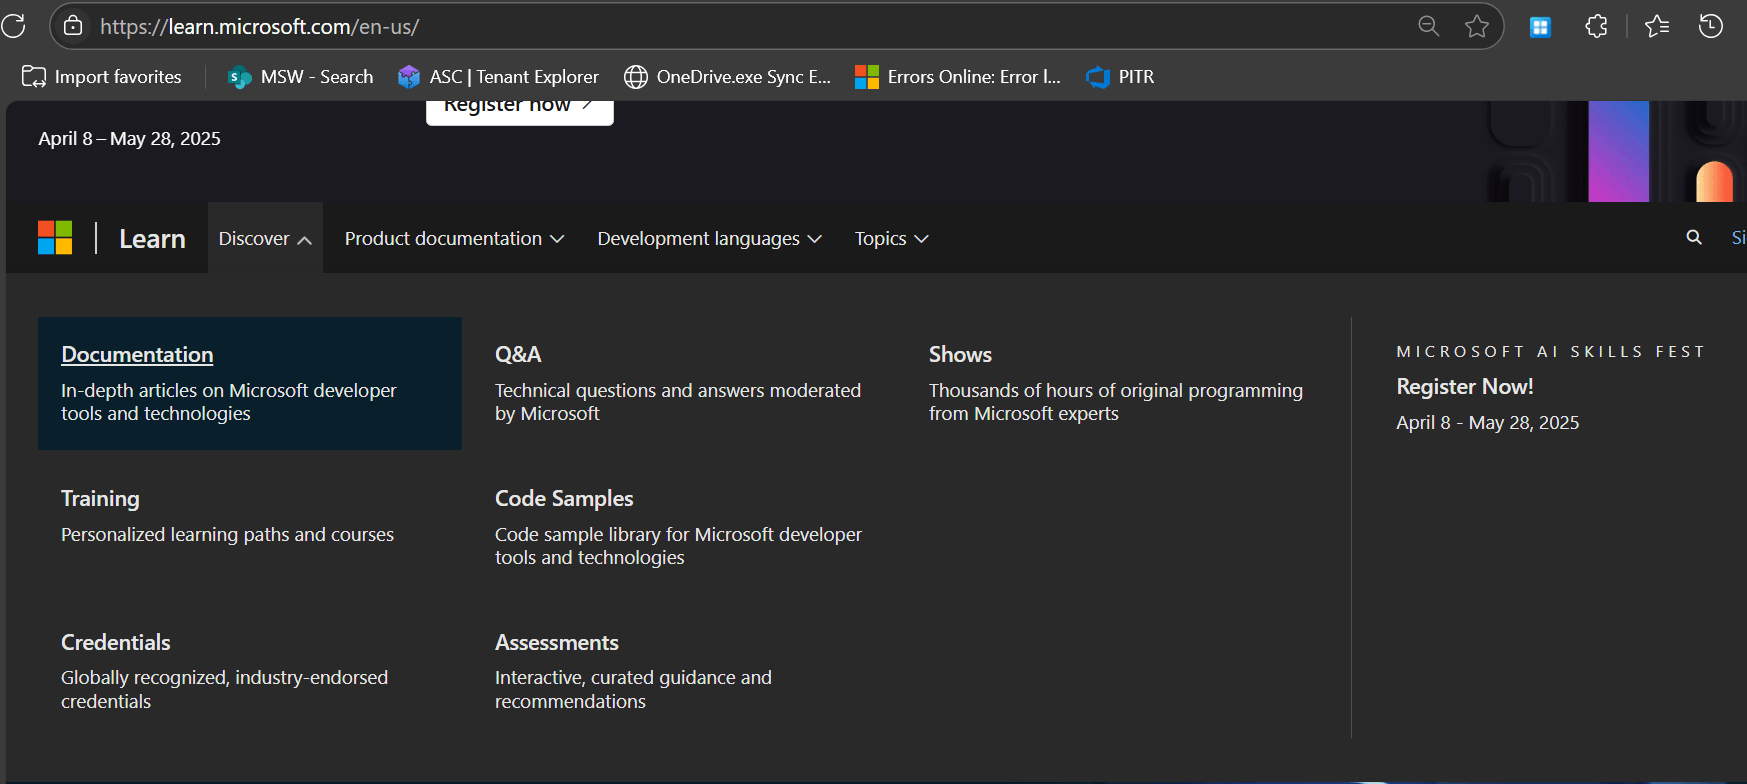
Task: Open MSW - Search bookmark
Action: [300, 77]
